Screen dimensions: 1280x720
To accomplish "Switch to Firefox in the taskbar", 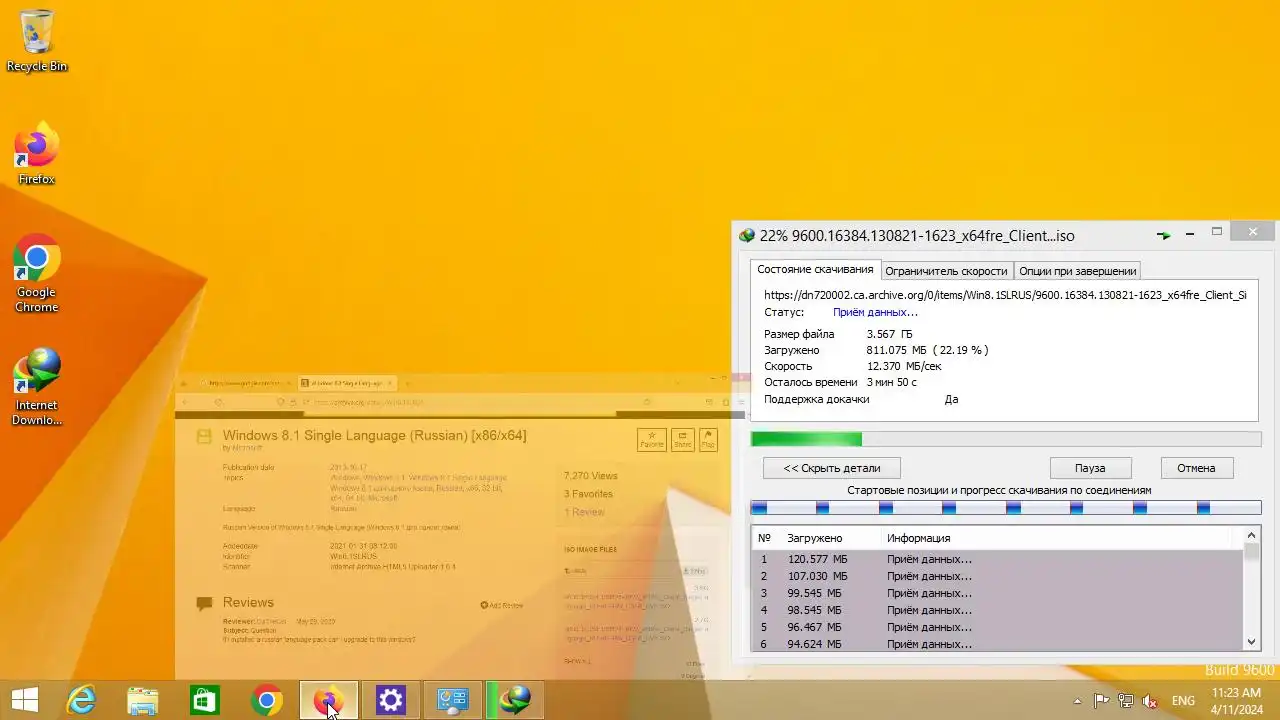I will pyautogui.click(x=329, y=700).
